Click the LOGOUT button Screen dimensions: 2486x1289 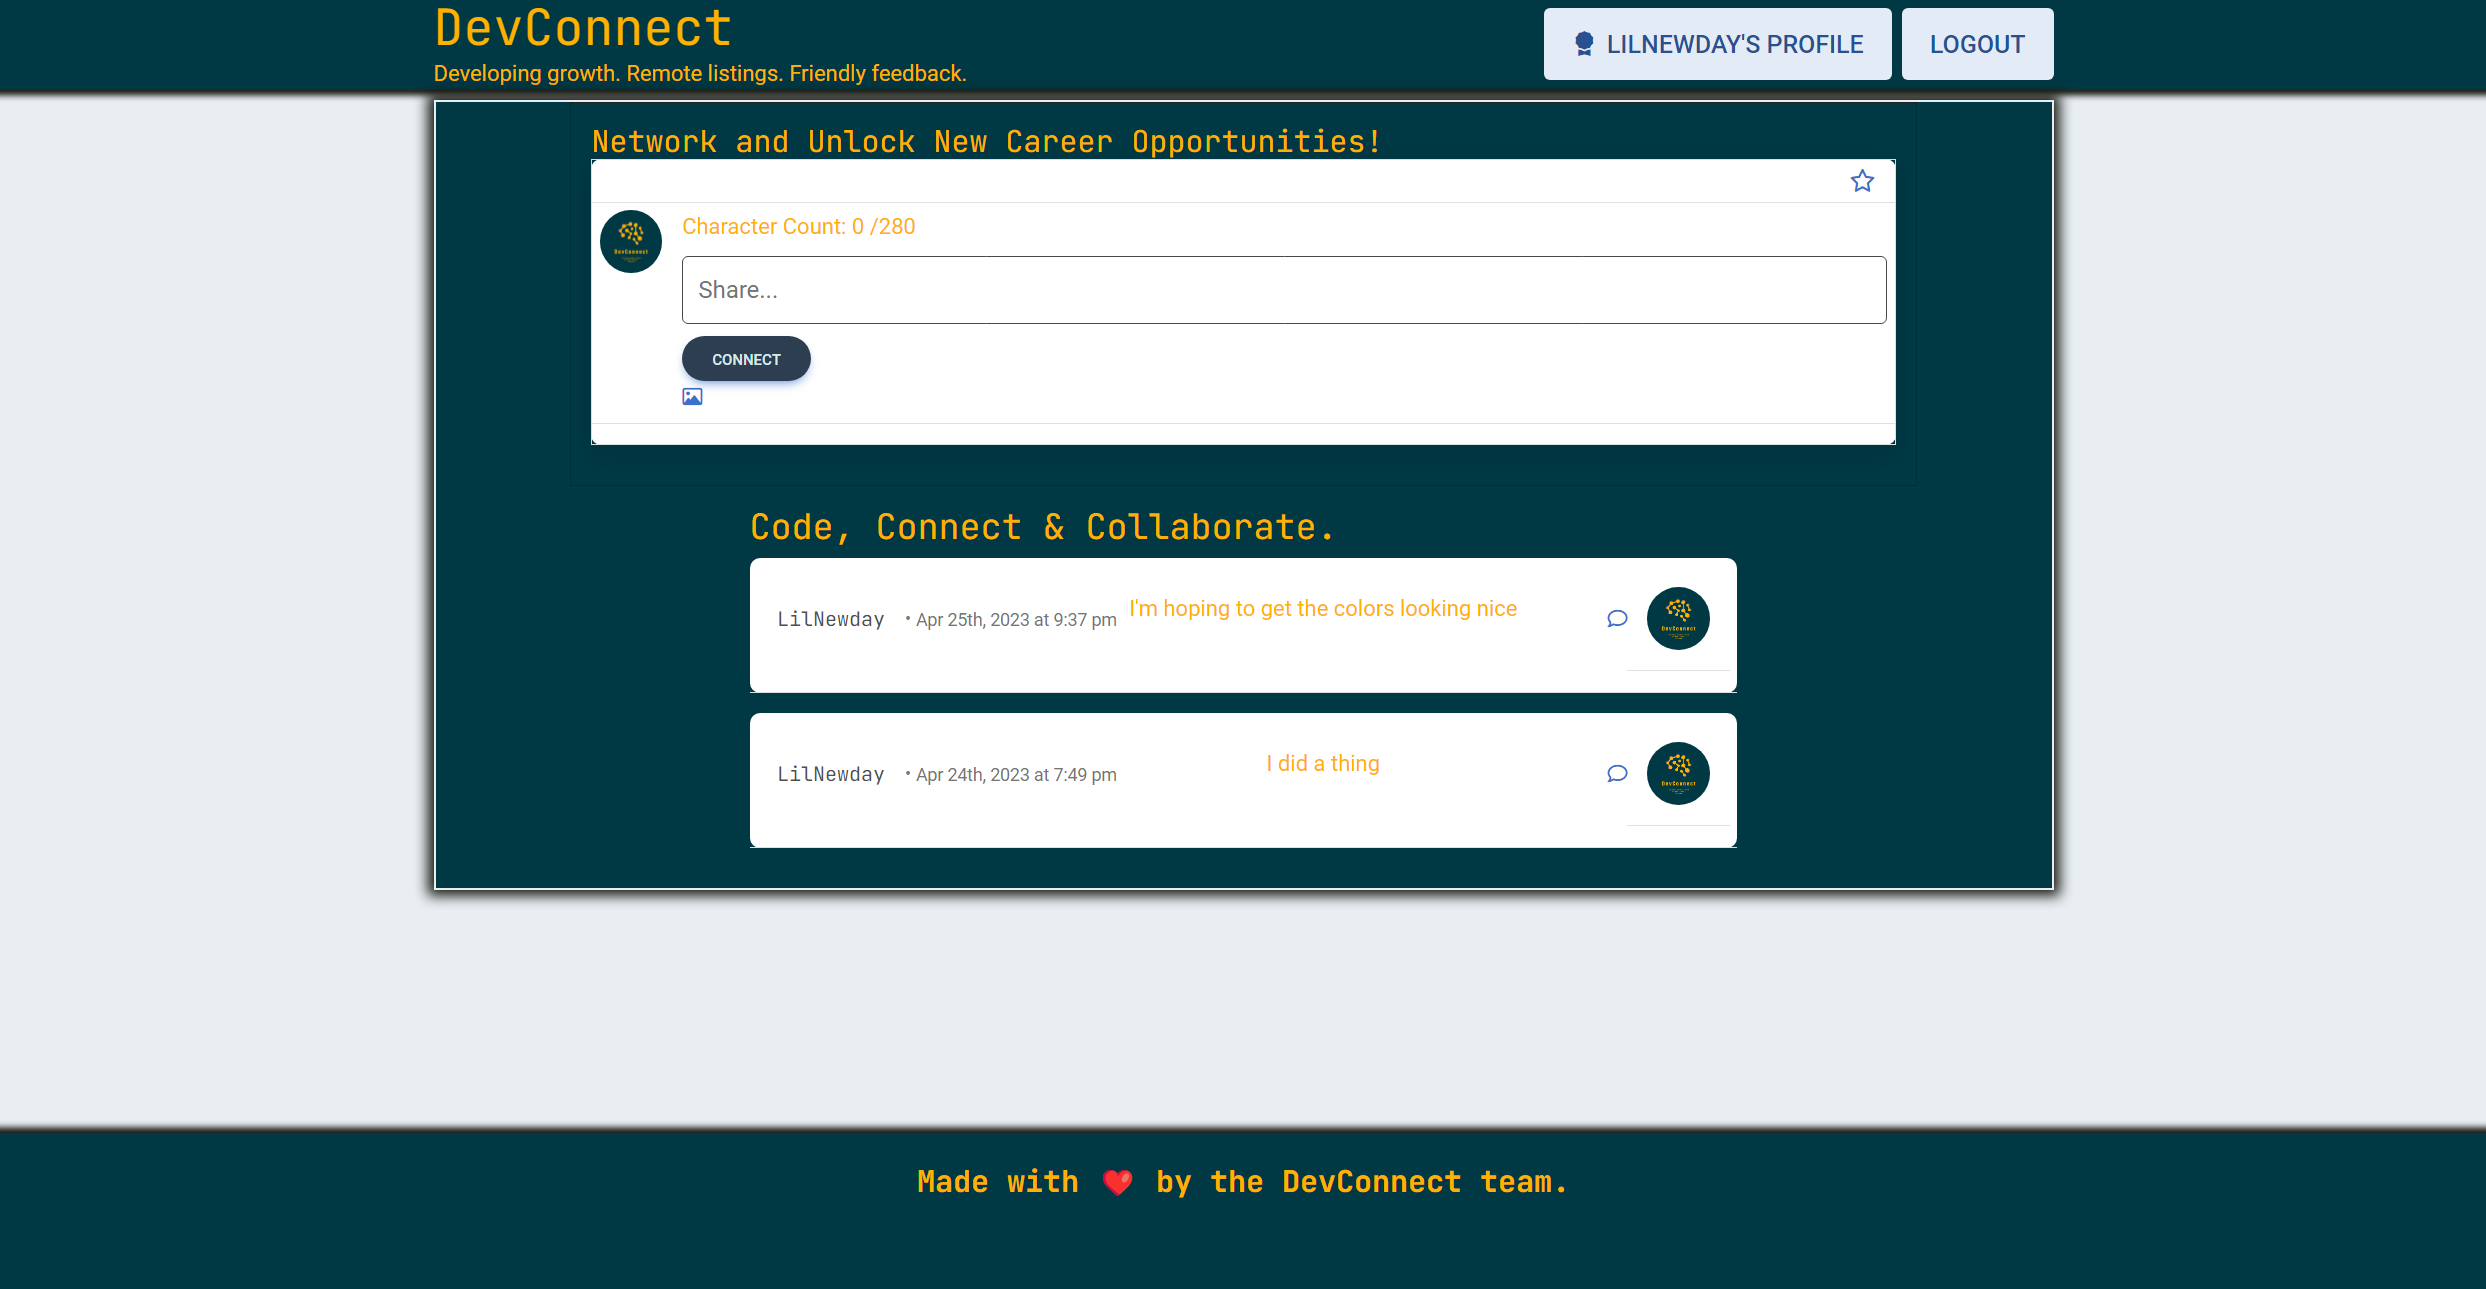(x=1977, y=43)
